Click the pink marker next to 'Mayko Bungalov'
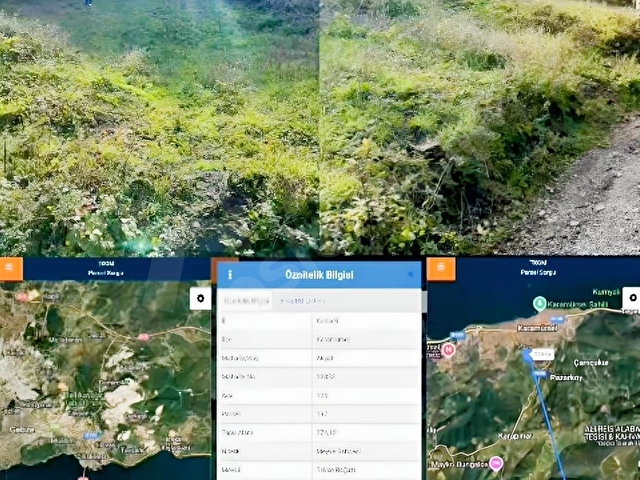640x480 pixels. (x=496, y=463)
